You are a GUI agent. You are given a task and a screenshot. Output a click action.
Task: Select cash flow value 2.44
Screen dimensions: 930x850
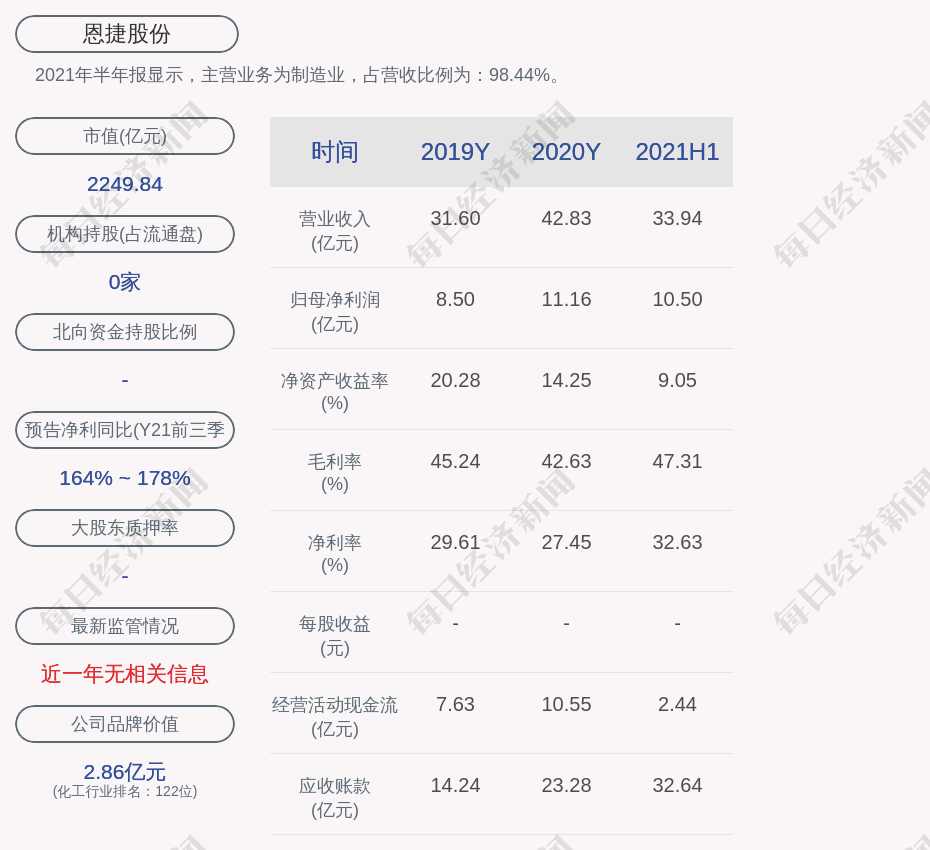pos(677,704)
